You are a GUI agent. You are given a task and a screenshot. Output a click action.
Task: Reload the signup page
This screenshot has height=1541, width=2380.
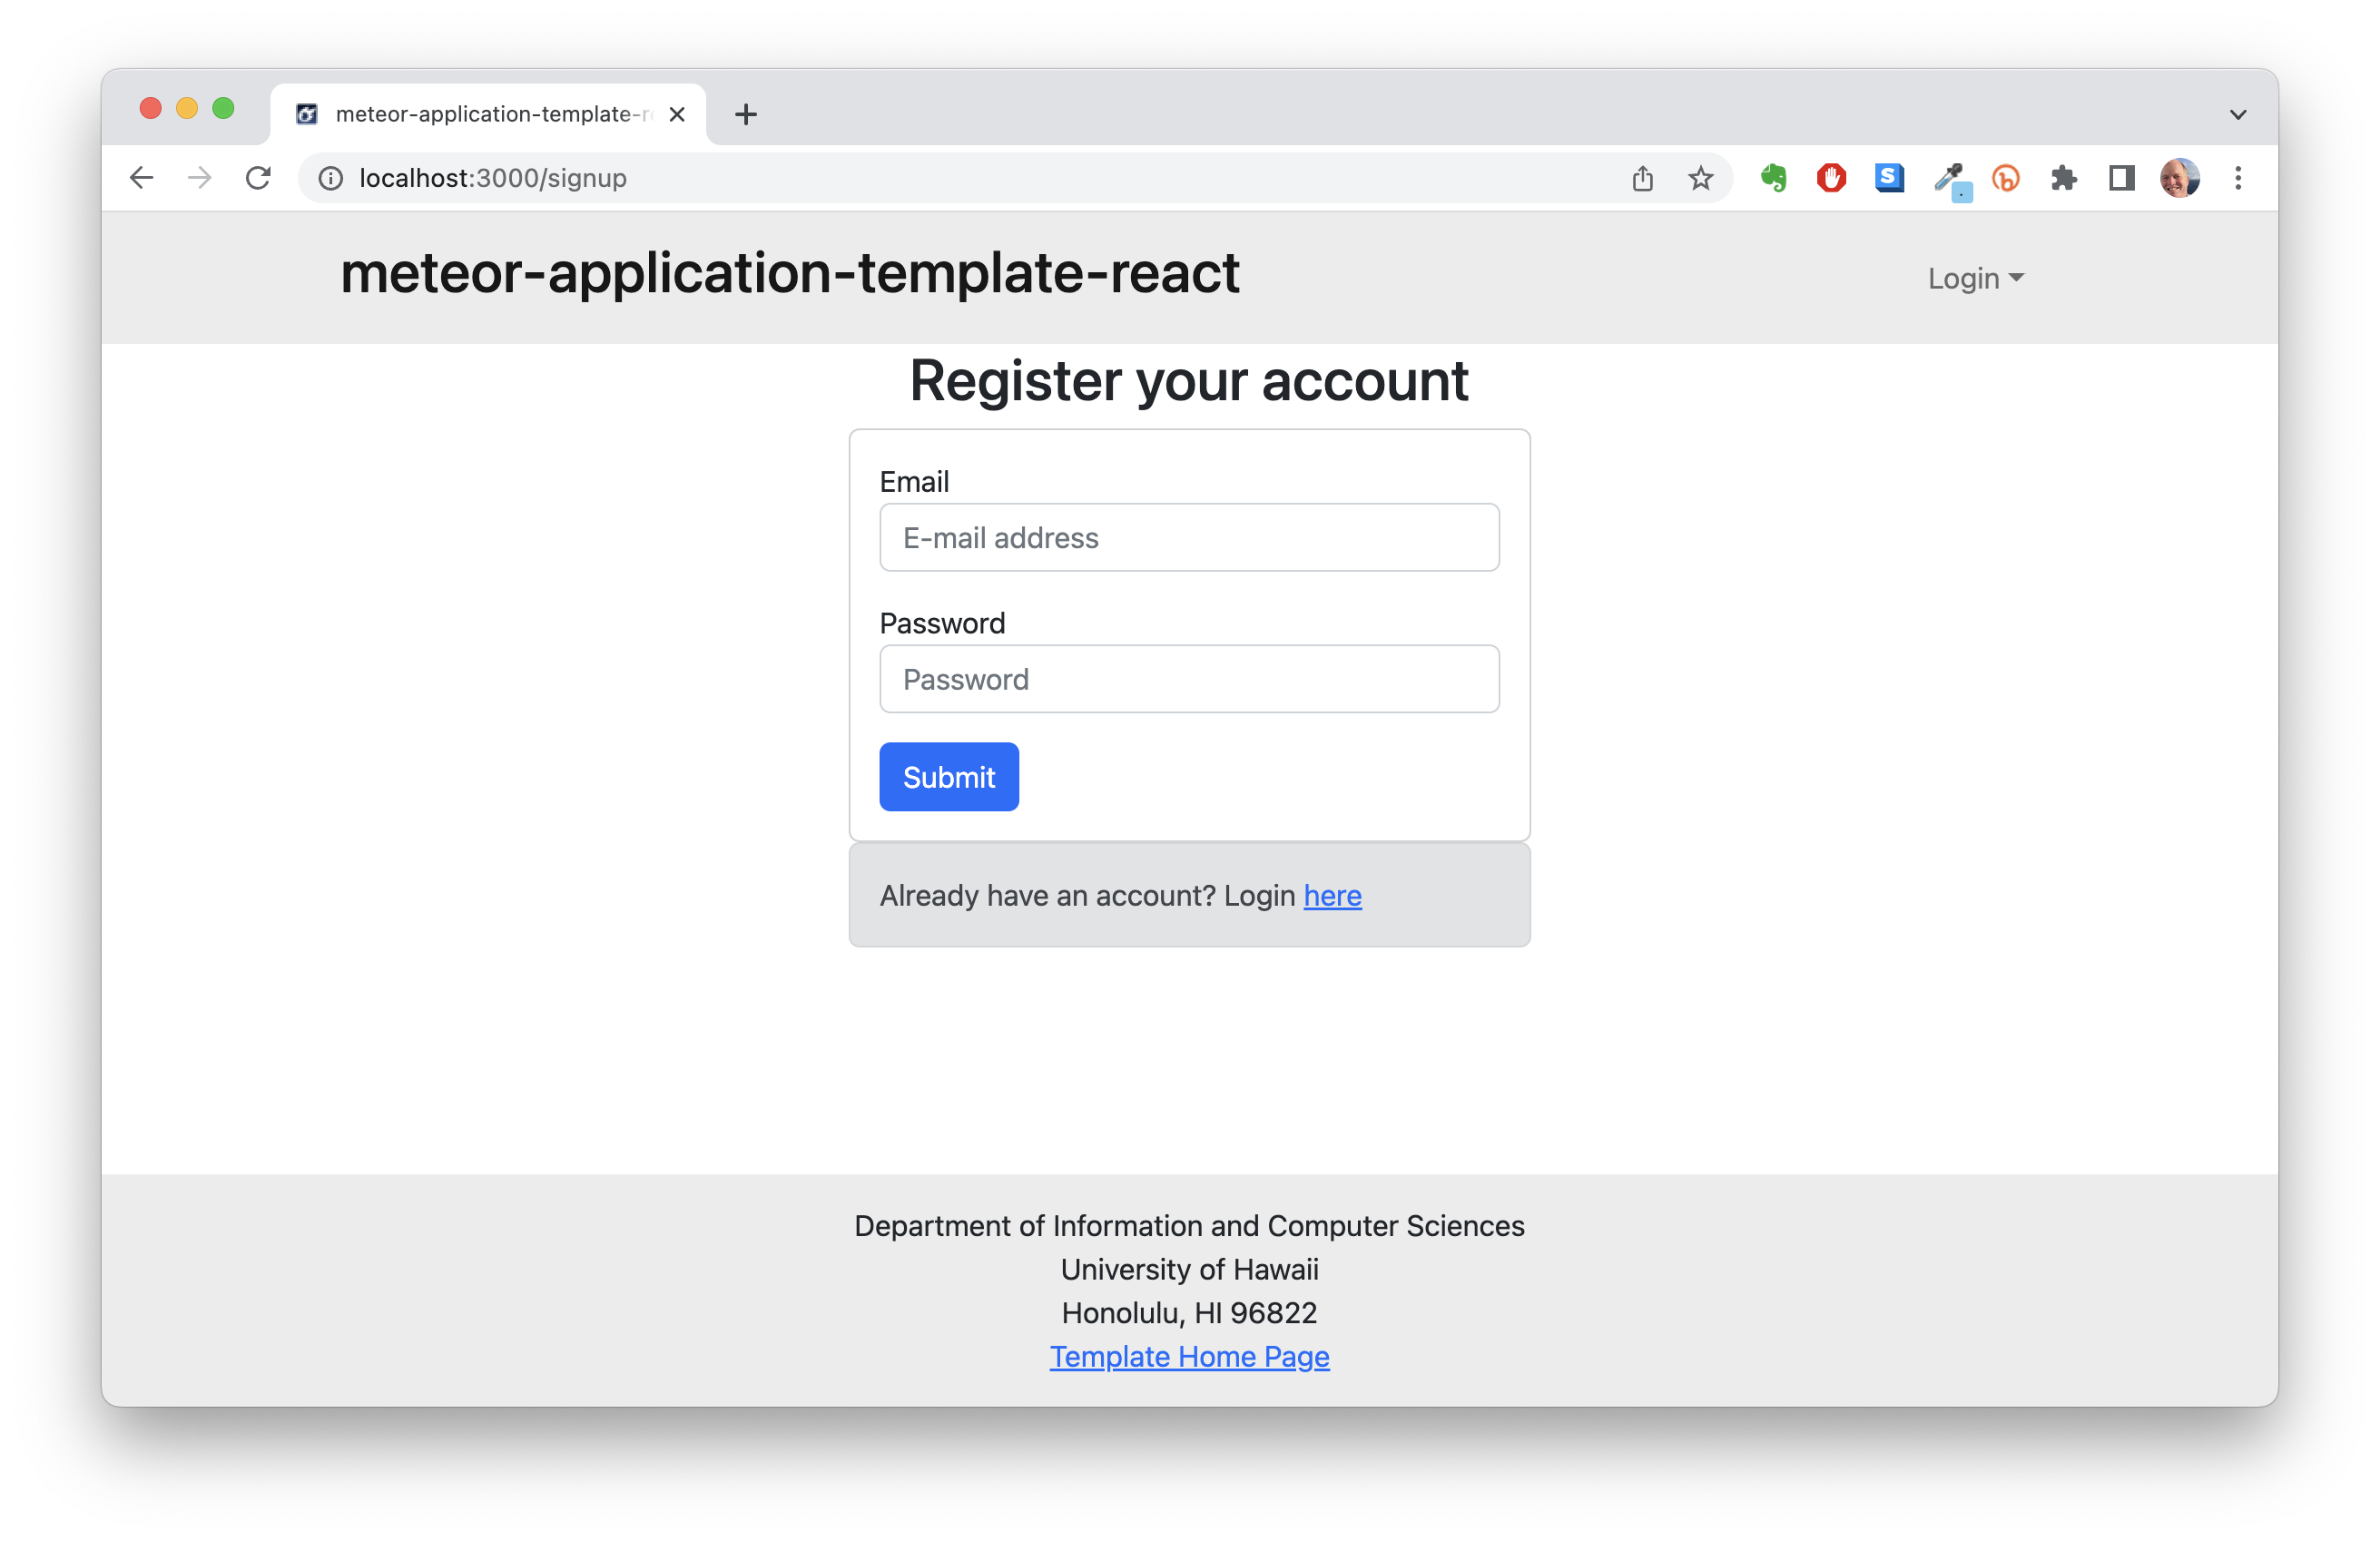pos(258,178)
